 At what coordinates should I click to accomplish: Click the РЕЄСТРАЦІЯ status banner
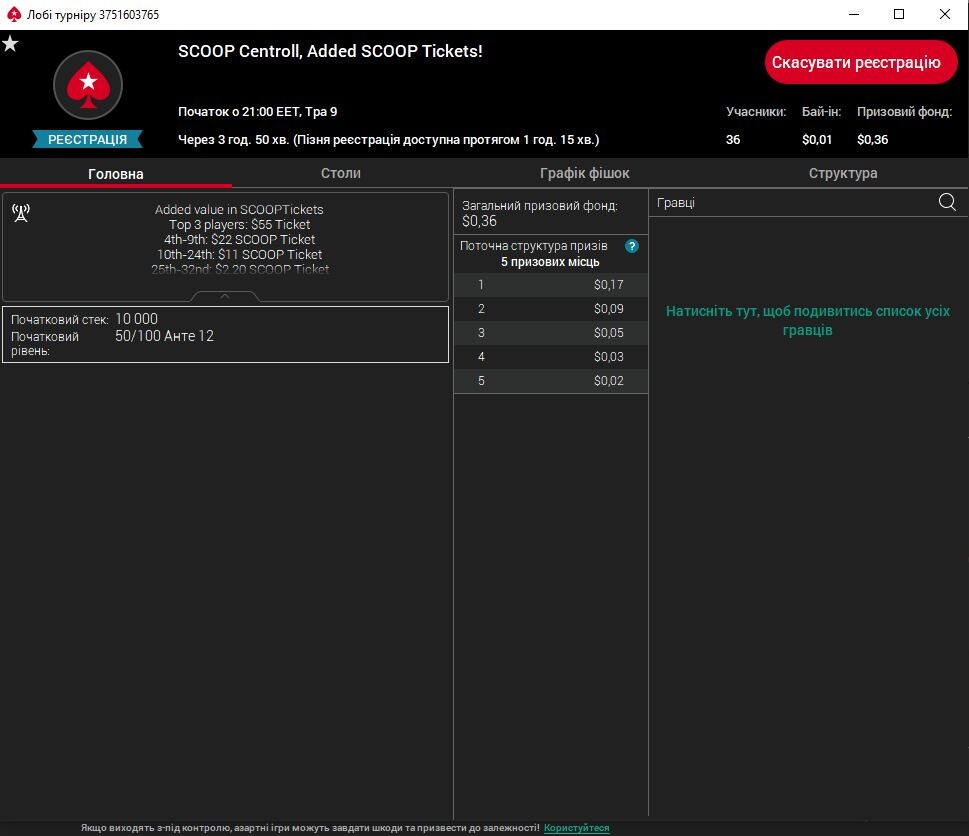[x=87, y=139]
